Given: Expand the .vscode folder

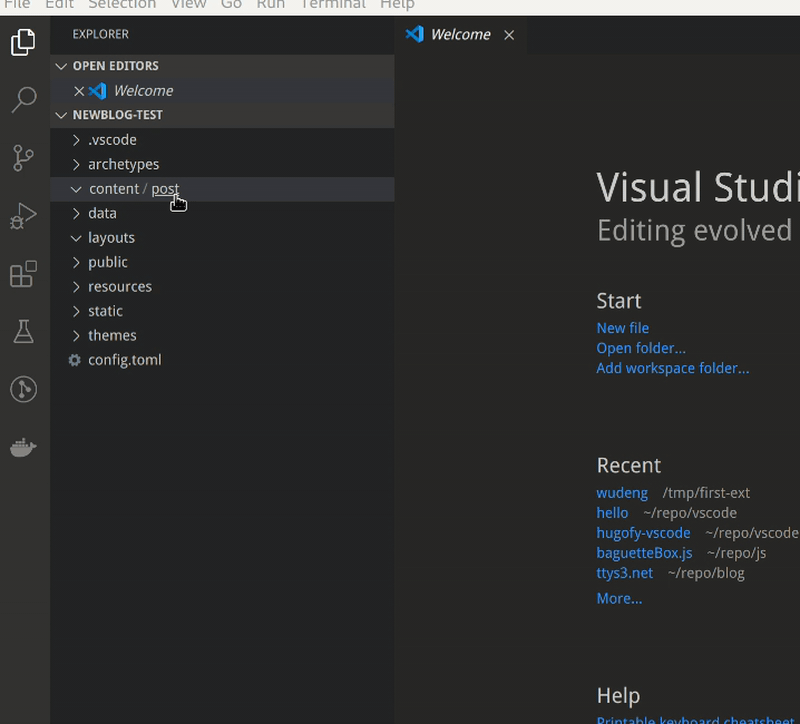Looking at the screenshot, I should 76,140.
